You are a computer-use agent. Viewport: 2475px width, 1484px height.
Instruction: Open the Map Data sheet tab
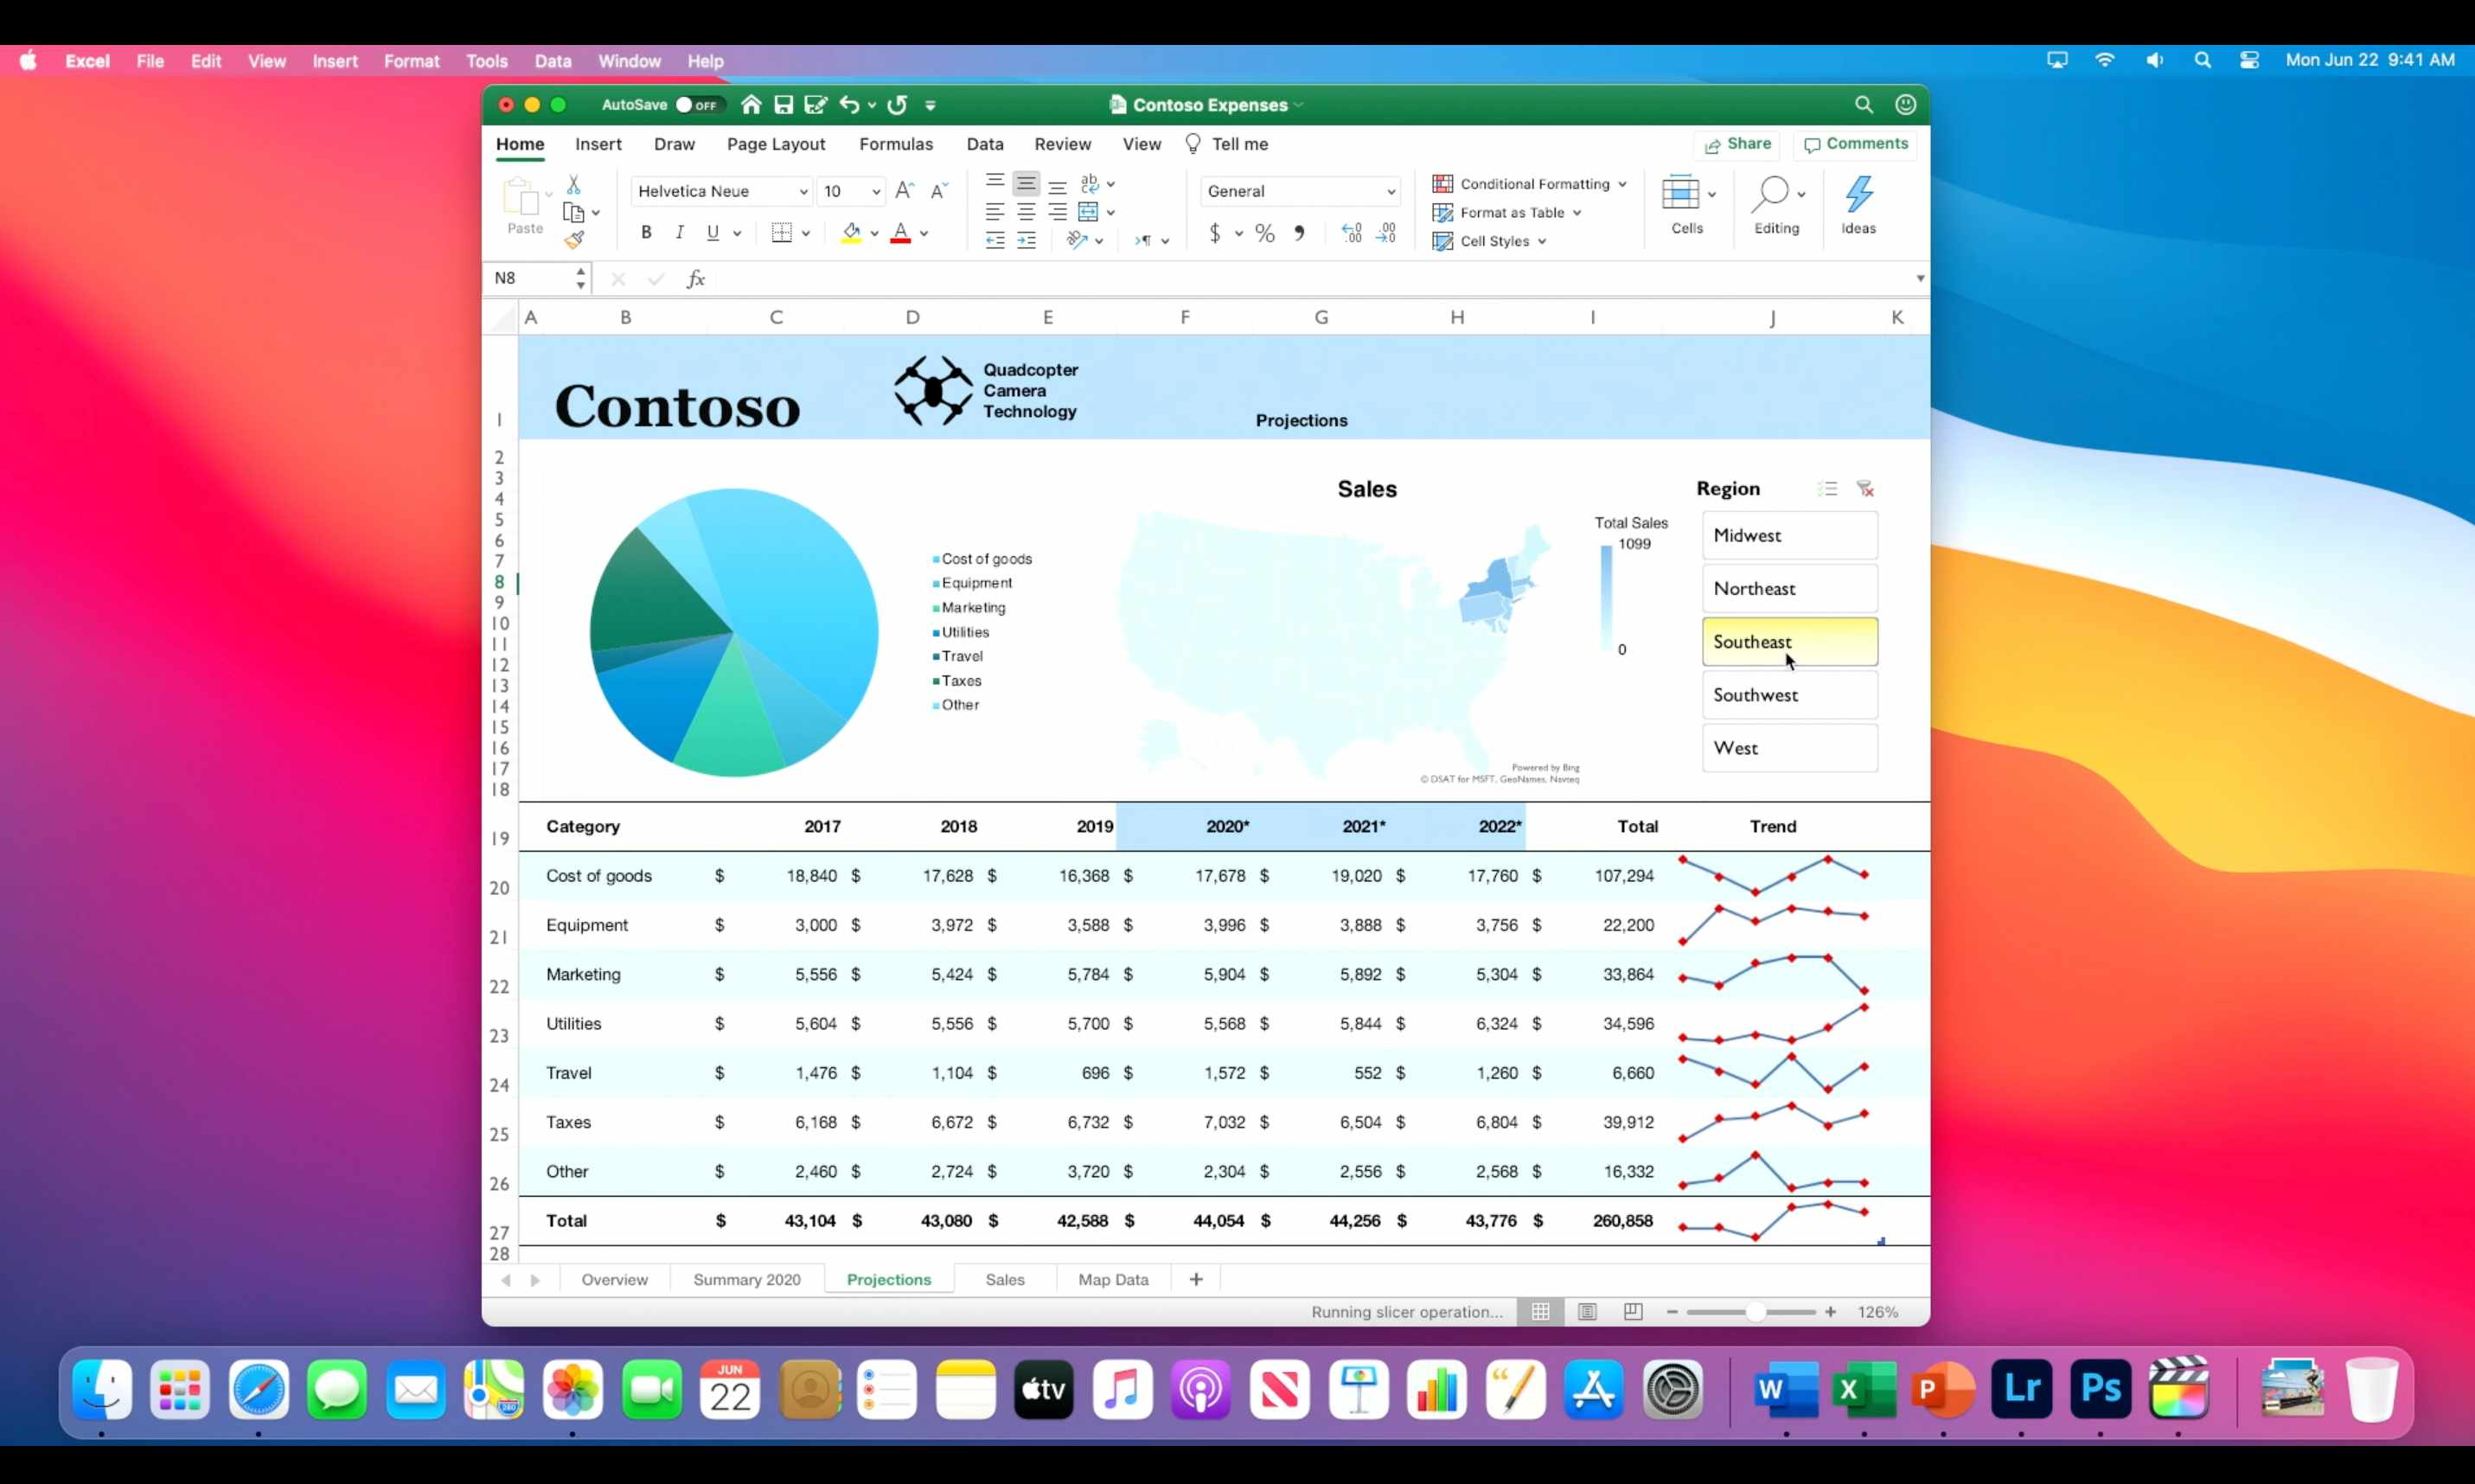1112,1279
